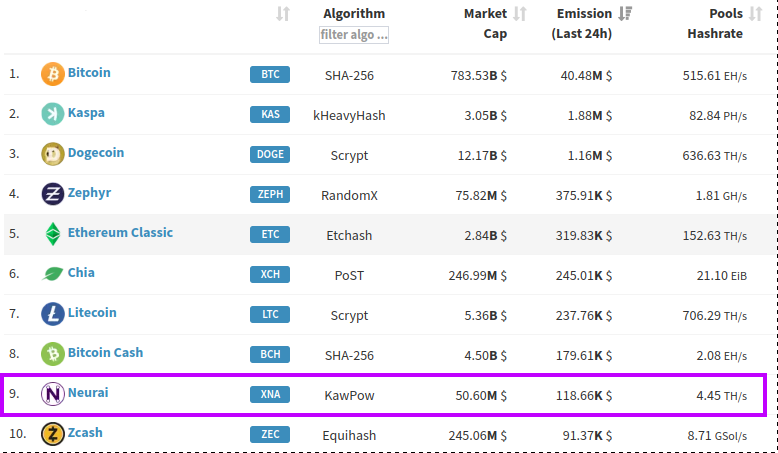This screenshot has width=778, height=453.
Task: Click the LTC ticker badge
Action: pos(270,314)
